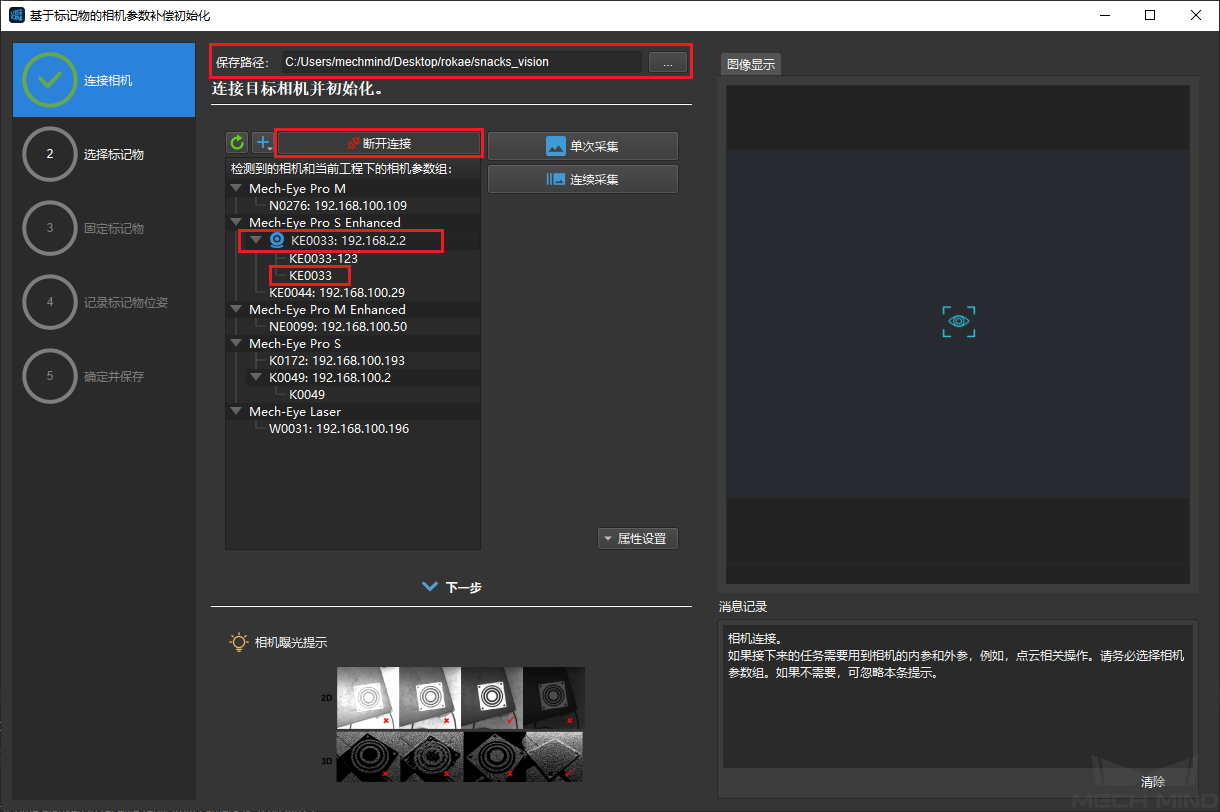
Task: Click the app icon in title bar
Action: [x=16, y=15]
